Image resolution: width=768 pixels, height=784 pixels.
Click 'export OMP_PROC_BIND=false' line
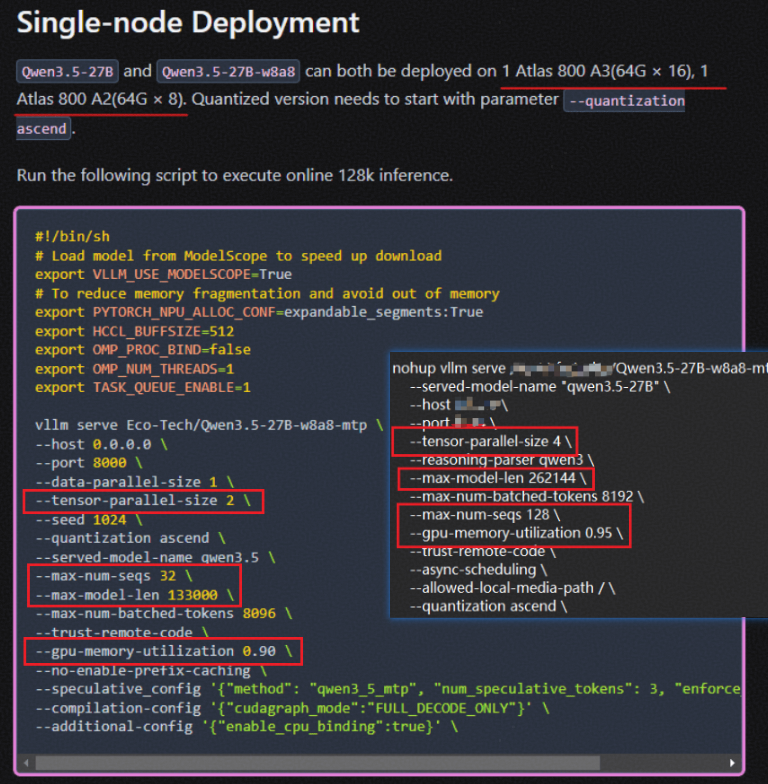tap(142, 350)
